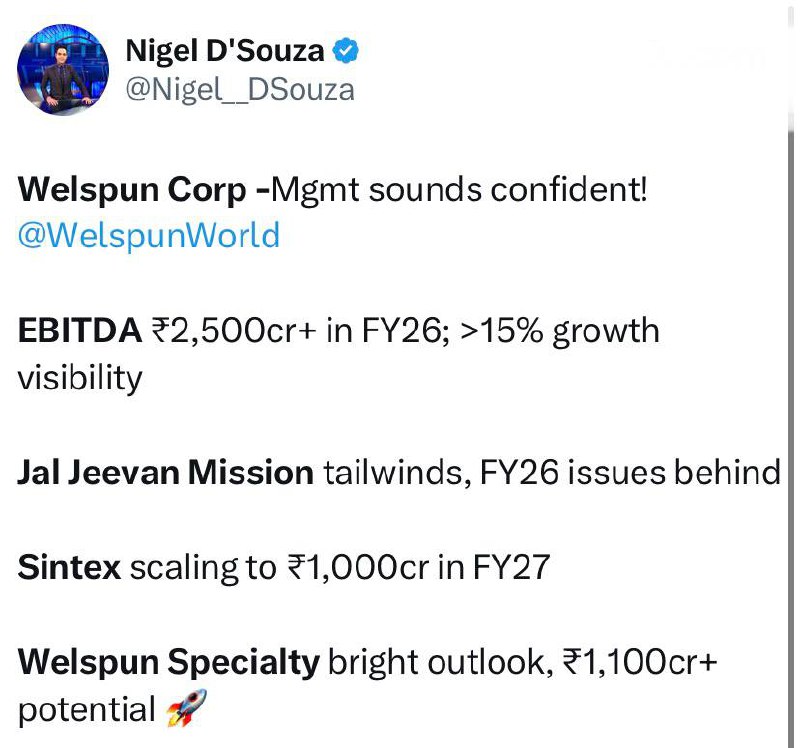Click the bold Welspun Specialty text

(x=169, y=663)
